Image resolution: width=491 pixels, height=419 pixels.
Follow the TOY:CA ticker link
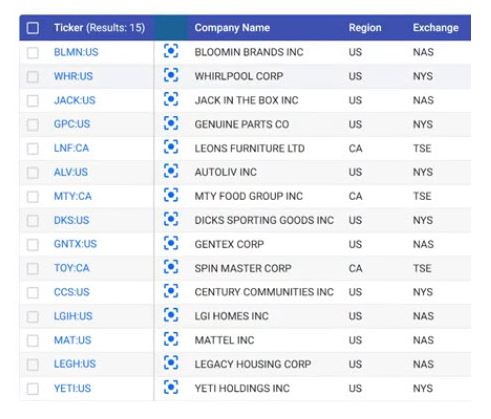pyautogui.click(x=72, y=268)
